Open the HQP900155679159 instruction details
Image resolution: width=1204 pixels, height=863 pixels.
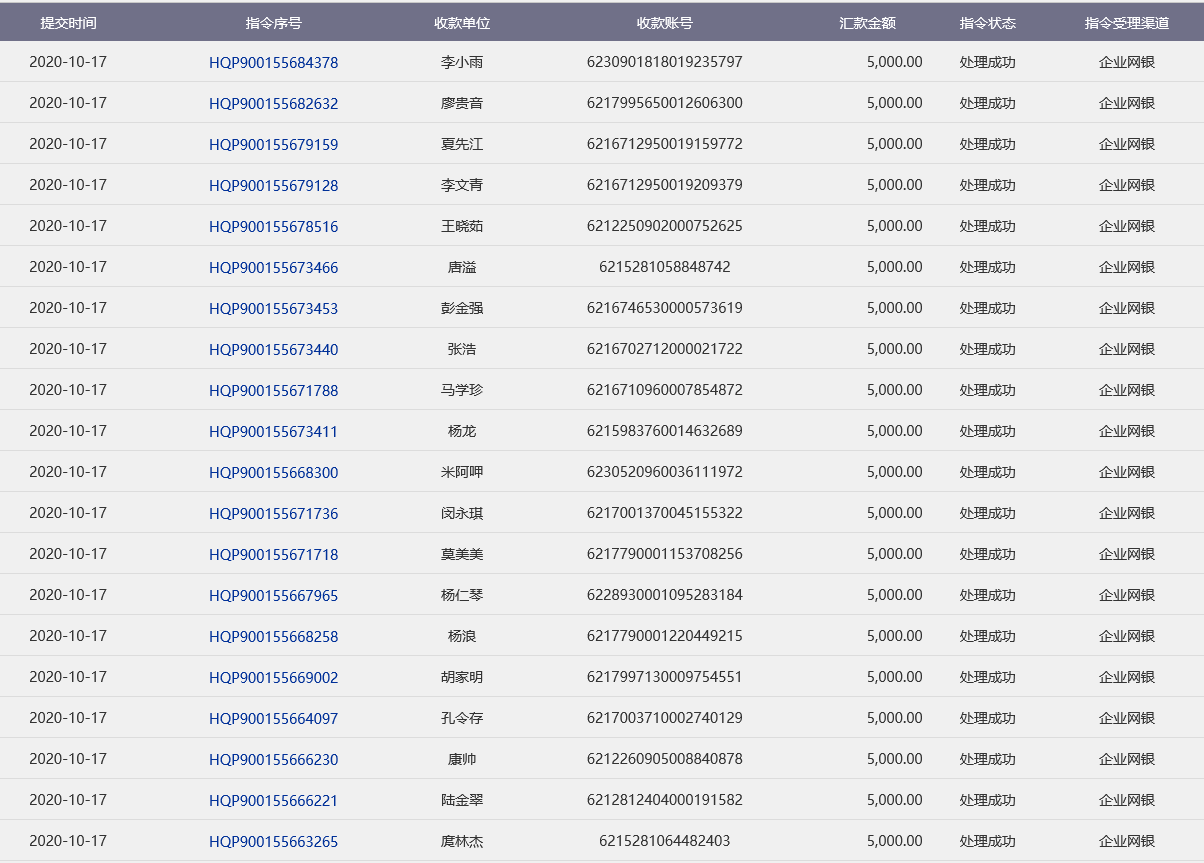click(x=273, y=145)
